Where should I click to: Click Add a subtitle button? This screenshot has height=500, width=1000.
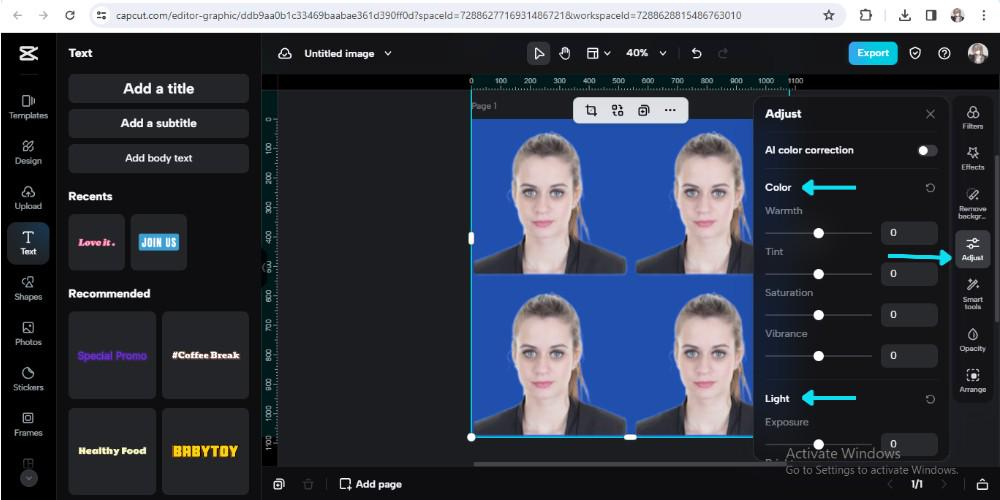(159, 123)
